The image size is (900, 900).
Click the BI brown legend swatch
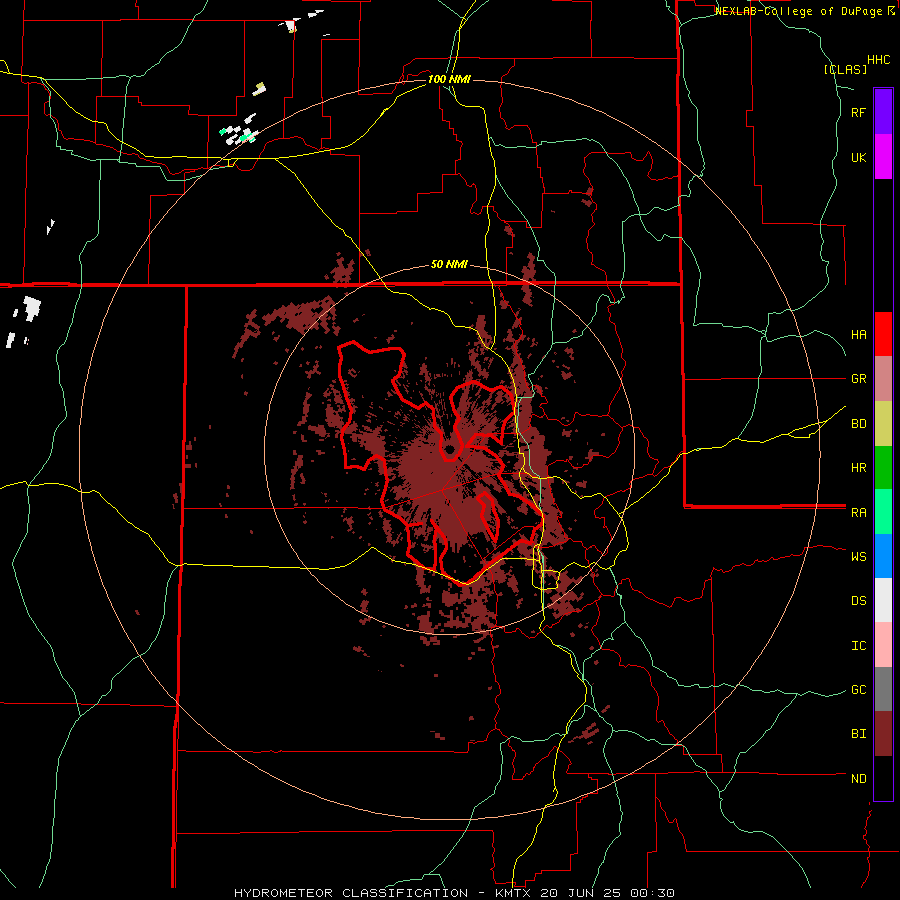coord(883,734)
